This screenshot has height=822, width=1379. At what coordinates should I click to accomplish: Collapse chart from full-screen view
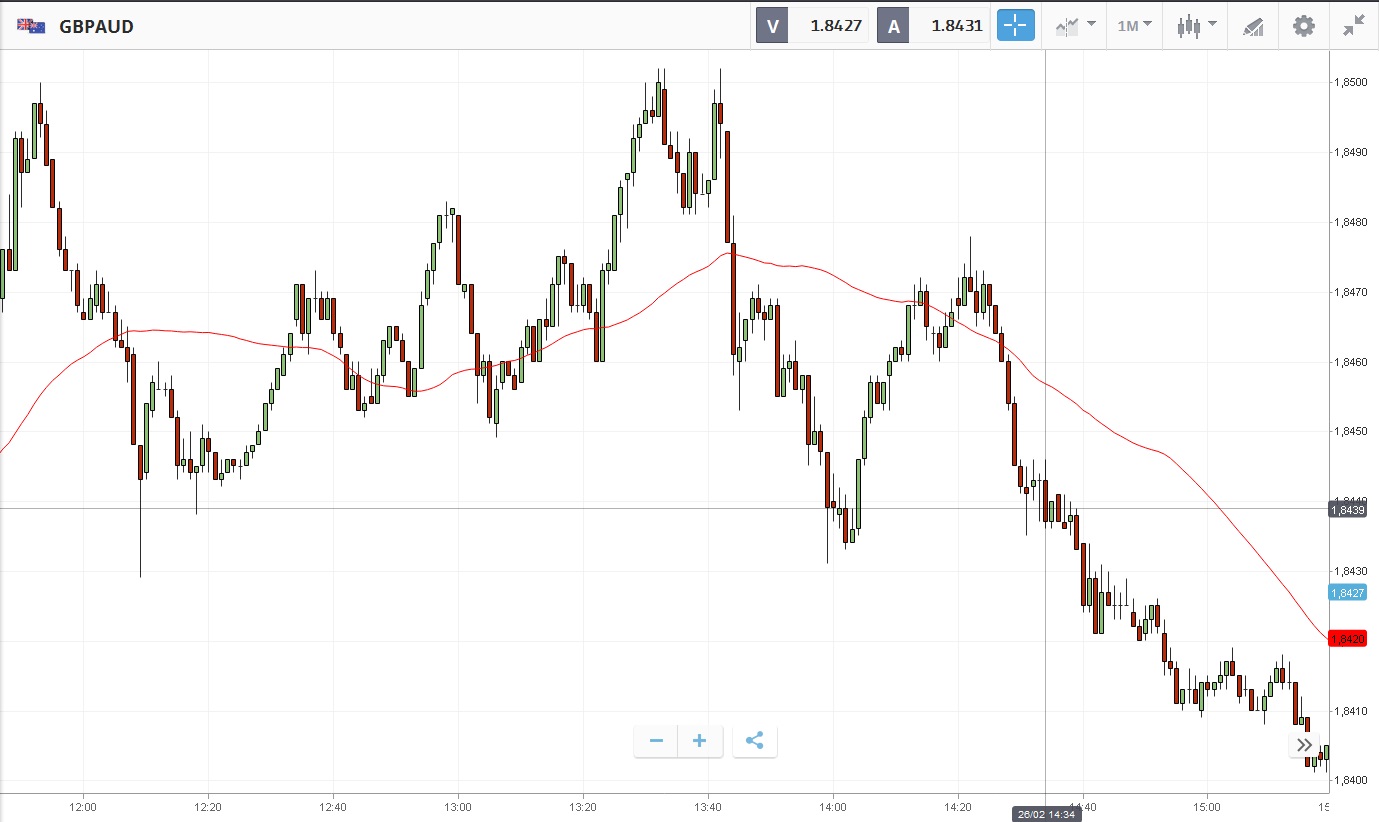pos(1354,26)
